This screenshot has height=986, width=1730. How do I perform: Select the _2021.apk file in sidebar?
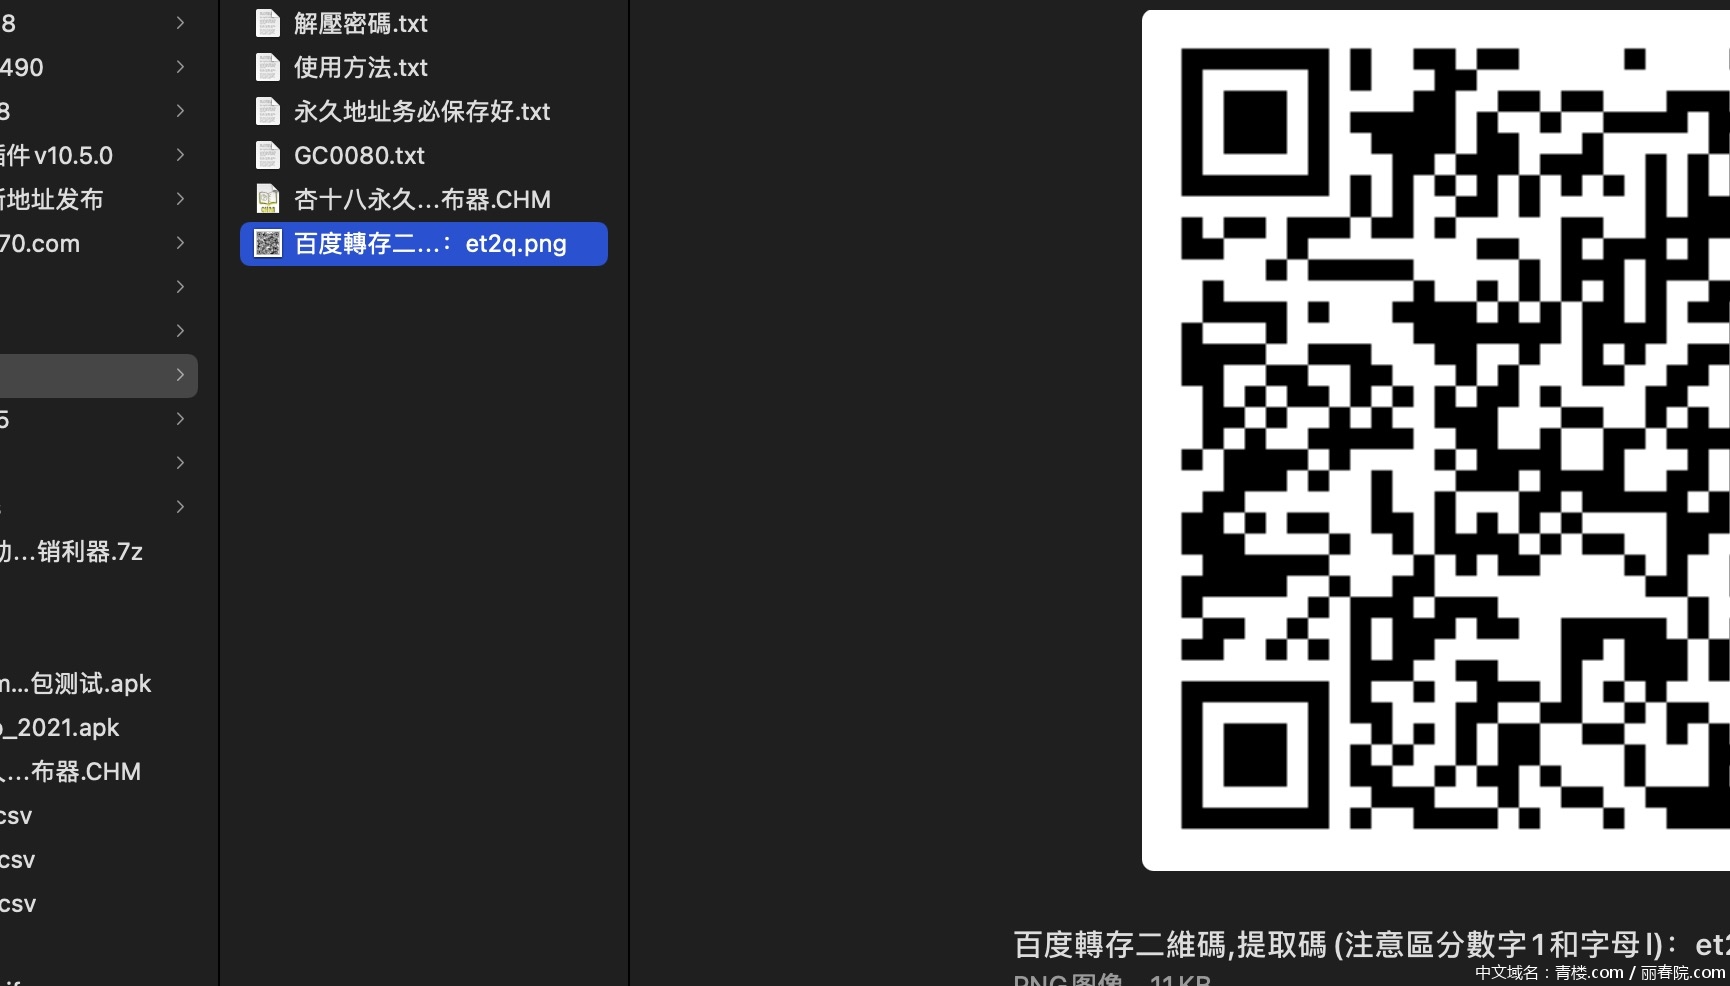tap(60, 727)
